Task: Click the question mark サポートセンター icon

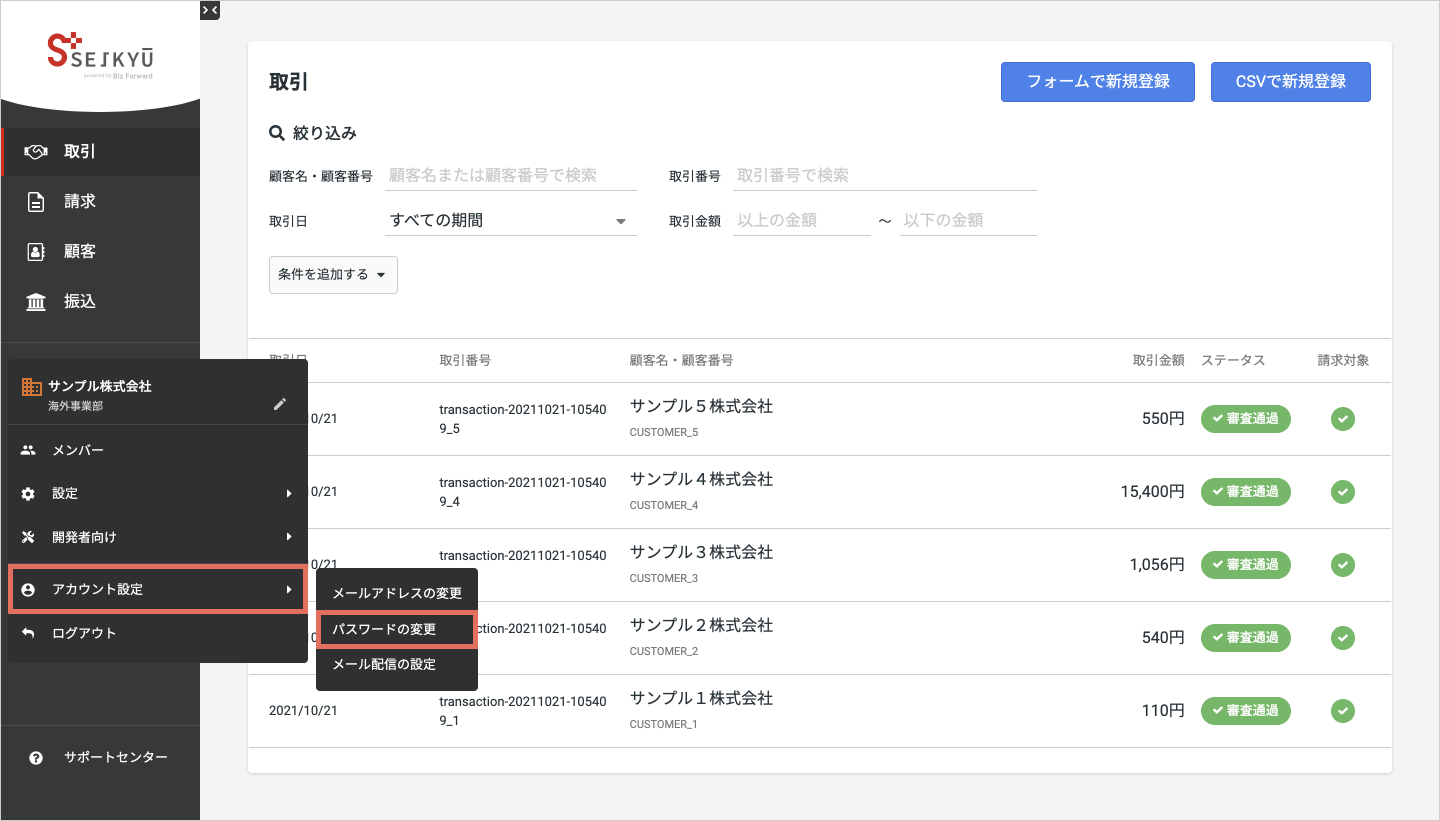Action: [36, 758]
